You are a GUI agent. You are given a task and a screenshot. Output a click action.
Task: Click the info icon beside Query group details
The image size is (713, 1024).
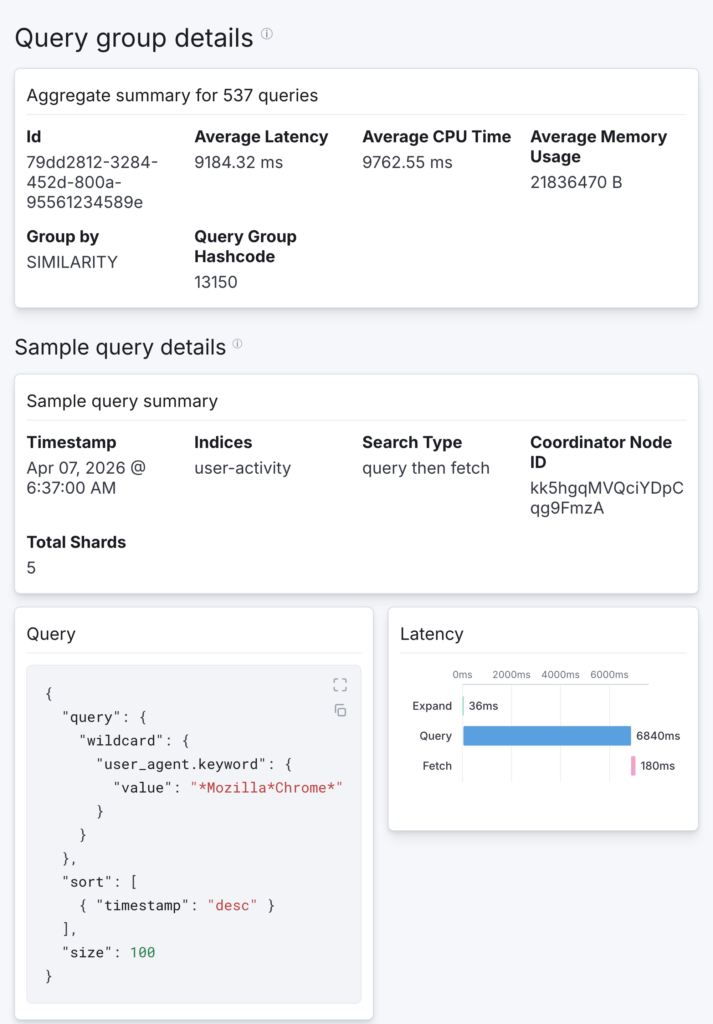tap(266, 34)
